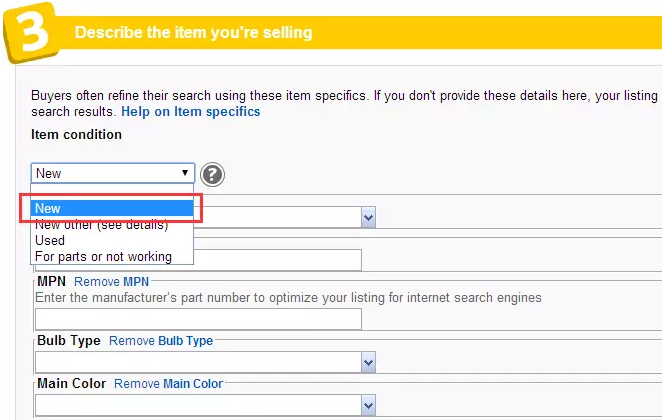The image size is (662, 420).
Task: Click Remove Bulb Type link
Action: 161,341
